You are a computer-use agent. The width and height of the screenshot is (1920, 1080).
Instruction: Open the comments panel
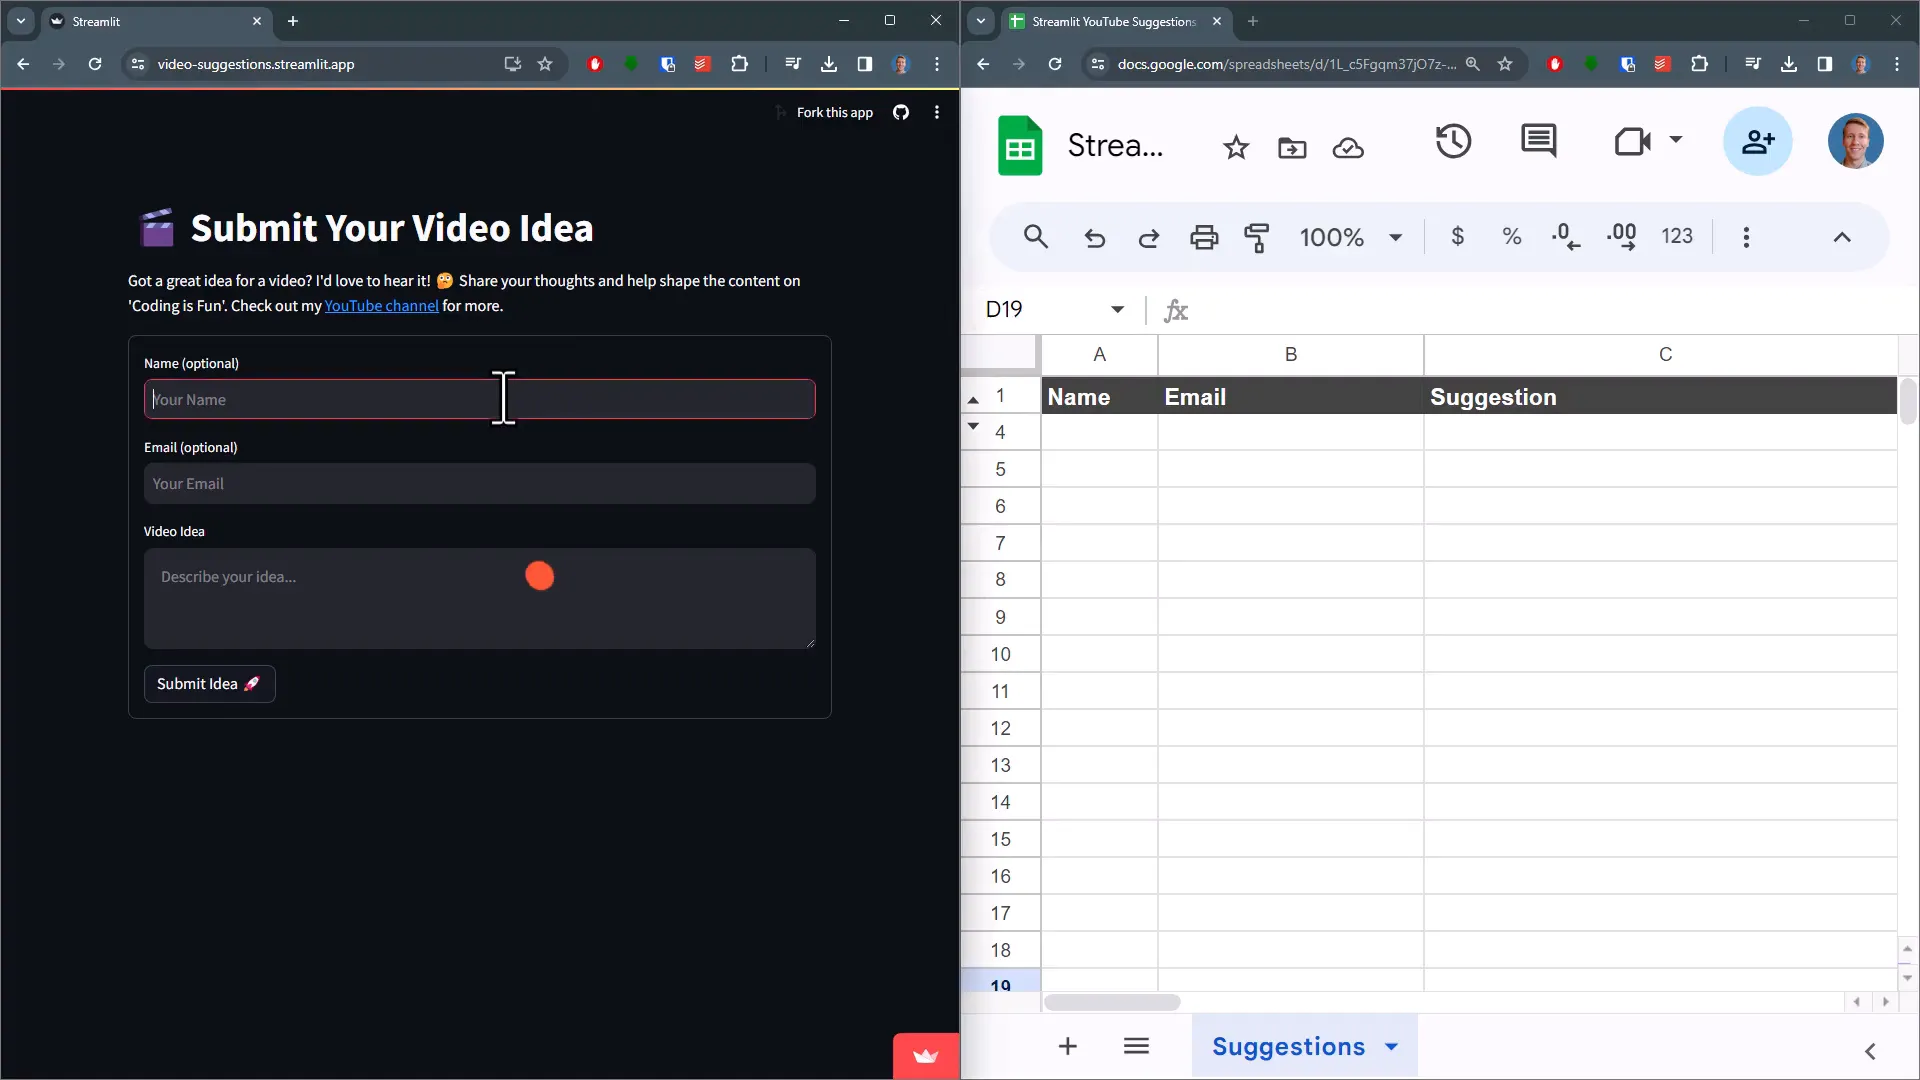tap(1539, 140)
